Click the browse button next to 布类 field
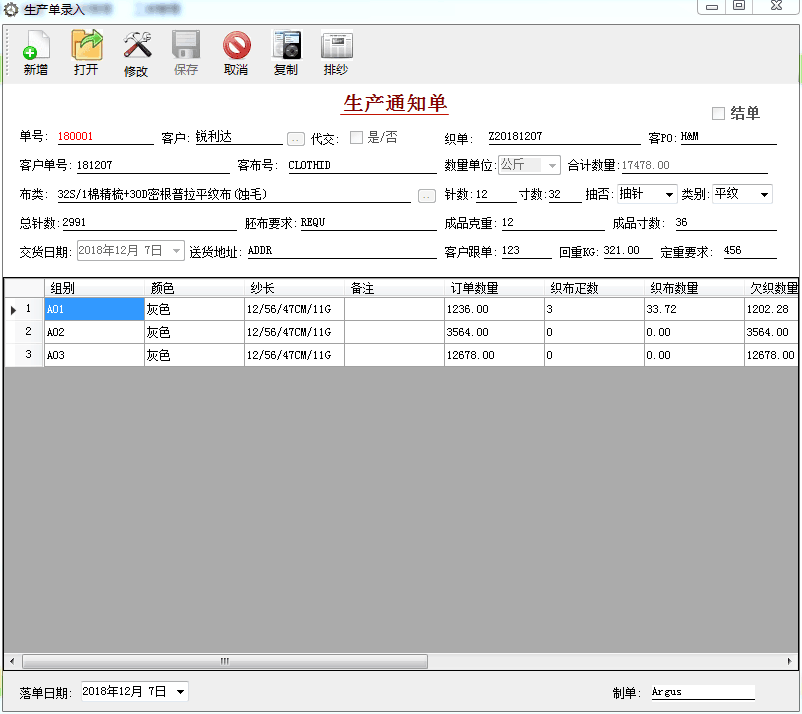 point(427,196)
